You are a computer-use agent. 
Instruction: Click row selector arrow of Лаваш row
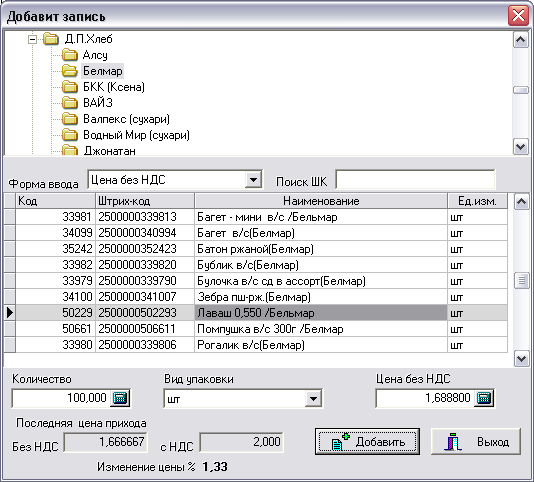coord(10,313)
